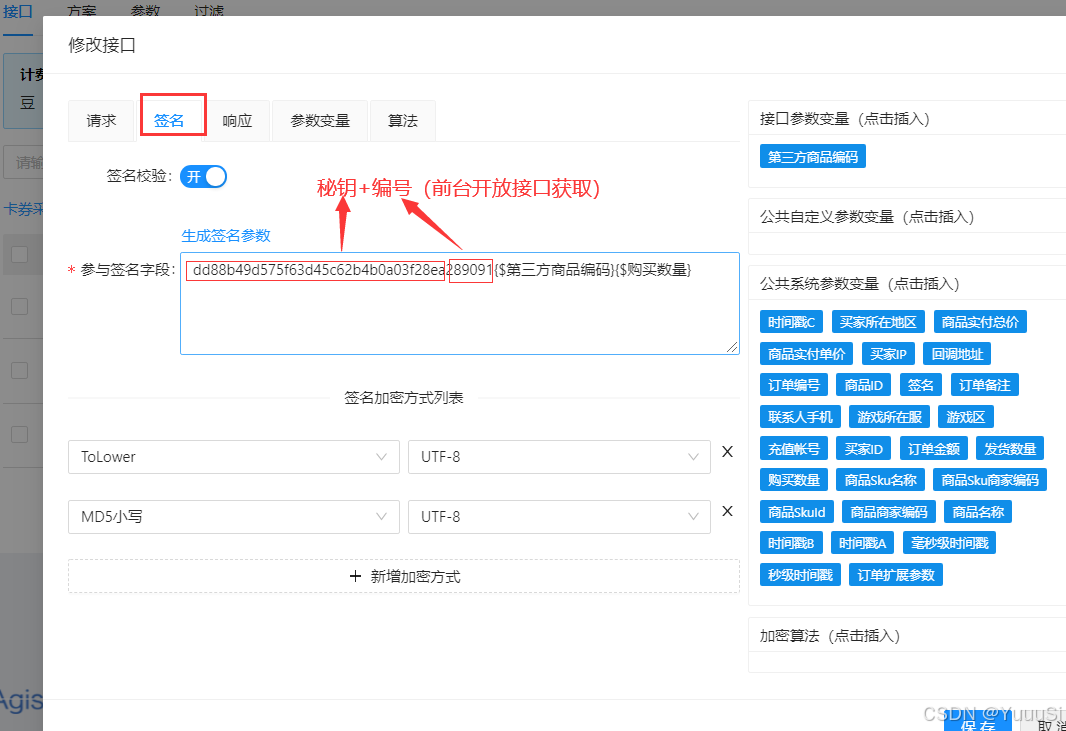Insert the 回调地址 variable

pos(957,354)
